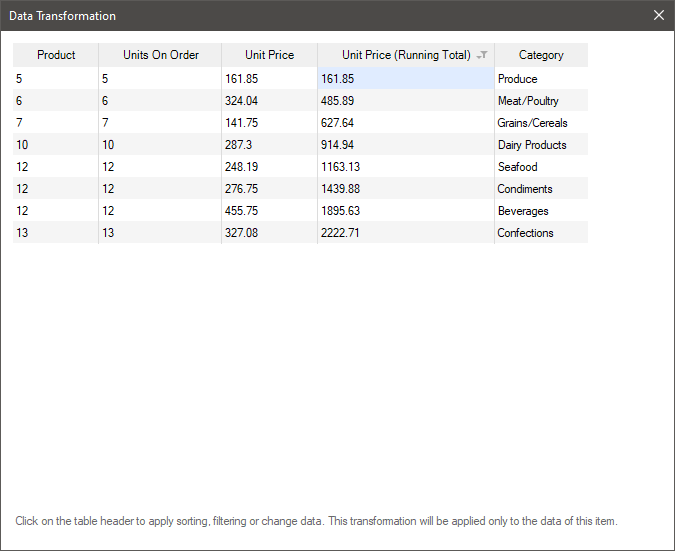Click the Unit Price column header
Screen dimensions: 675x551
[x=269, y=55]
